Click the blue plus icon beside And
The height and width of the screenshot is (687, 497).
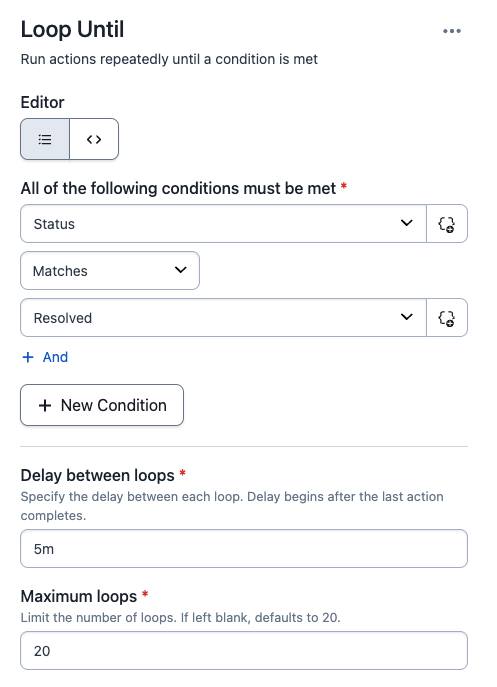pyautogui.click(x=28, y=357)
